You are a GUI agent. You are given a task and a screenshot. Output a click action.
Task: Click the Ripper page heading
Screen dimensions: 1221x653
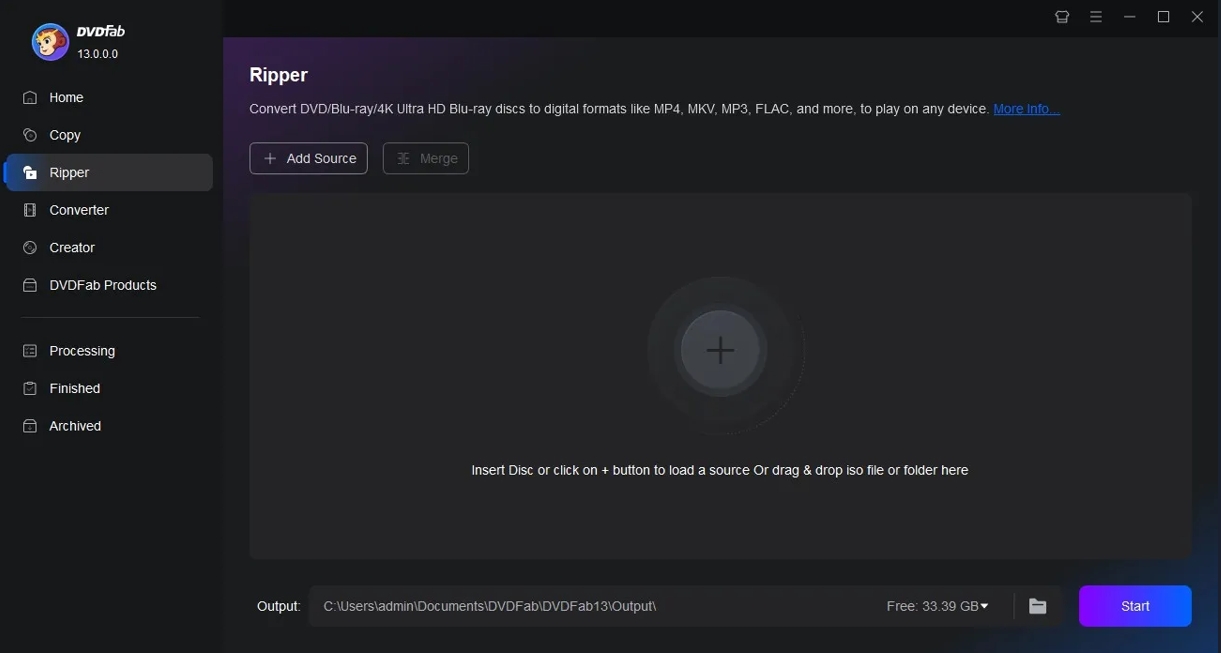[x=279, y=75]
